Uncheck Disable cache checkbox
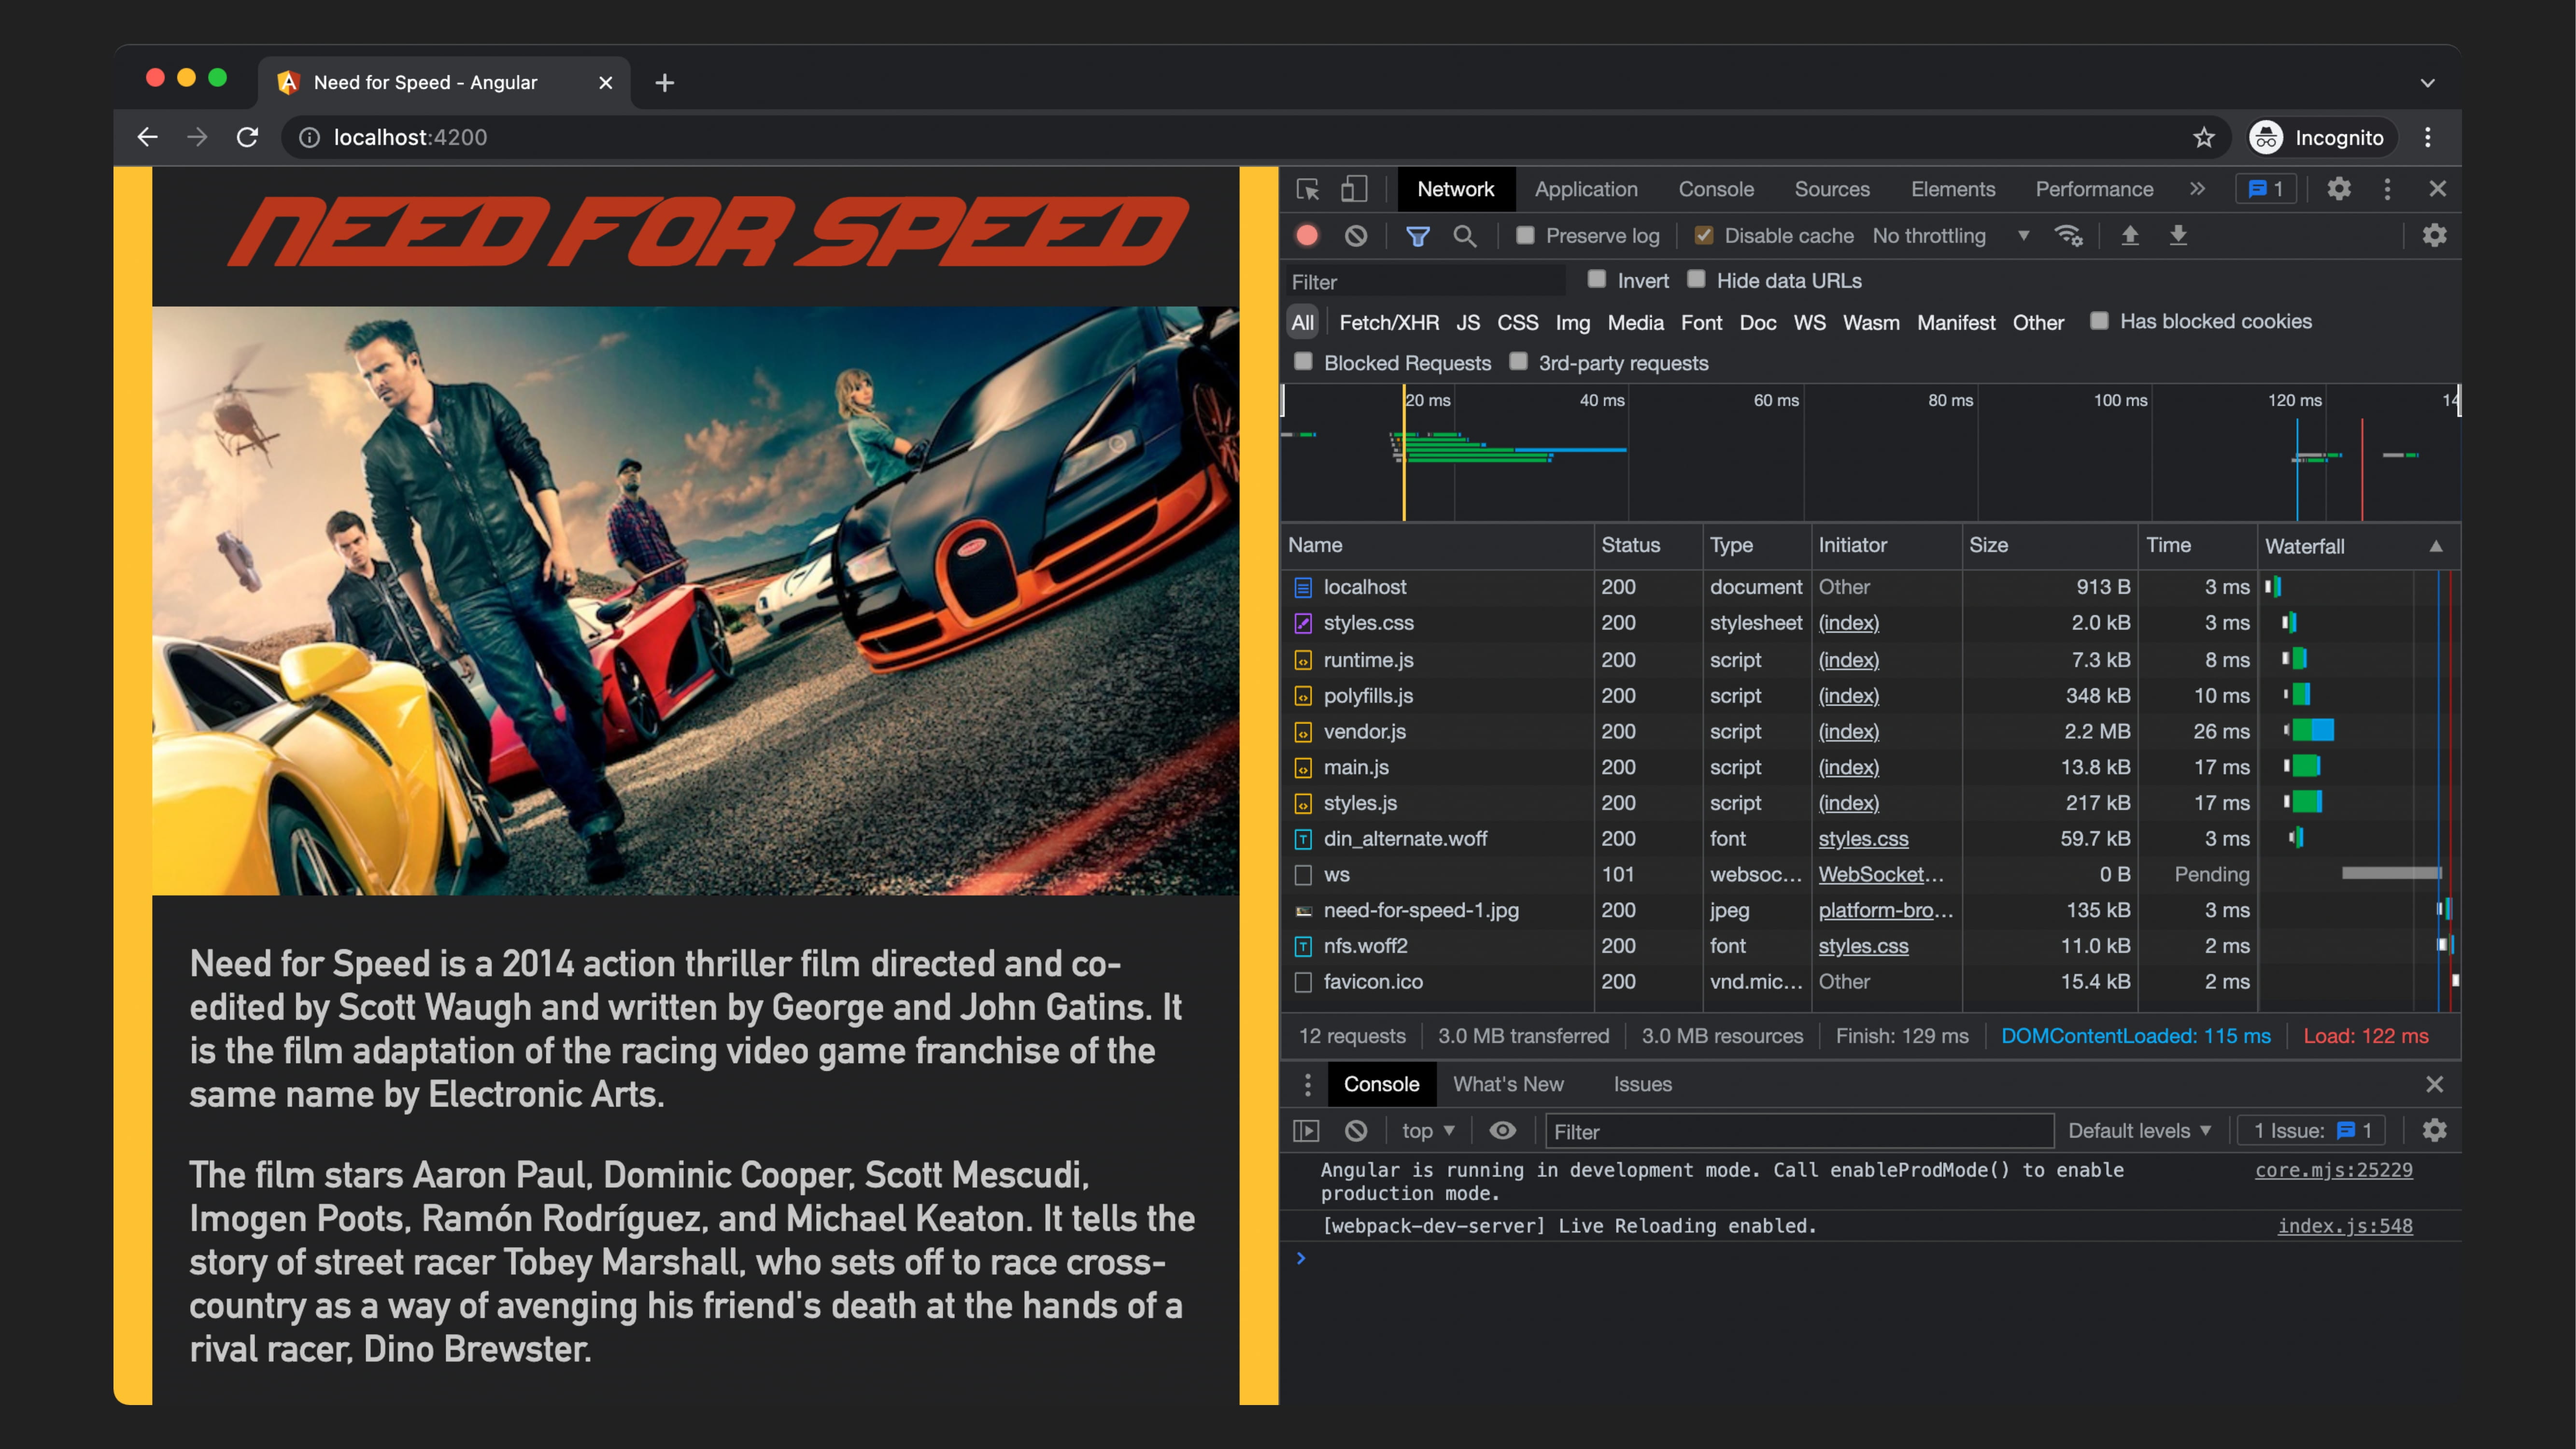 [x=1703, y=236]
